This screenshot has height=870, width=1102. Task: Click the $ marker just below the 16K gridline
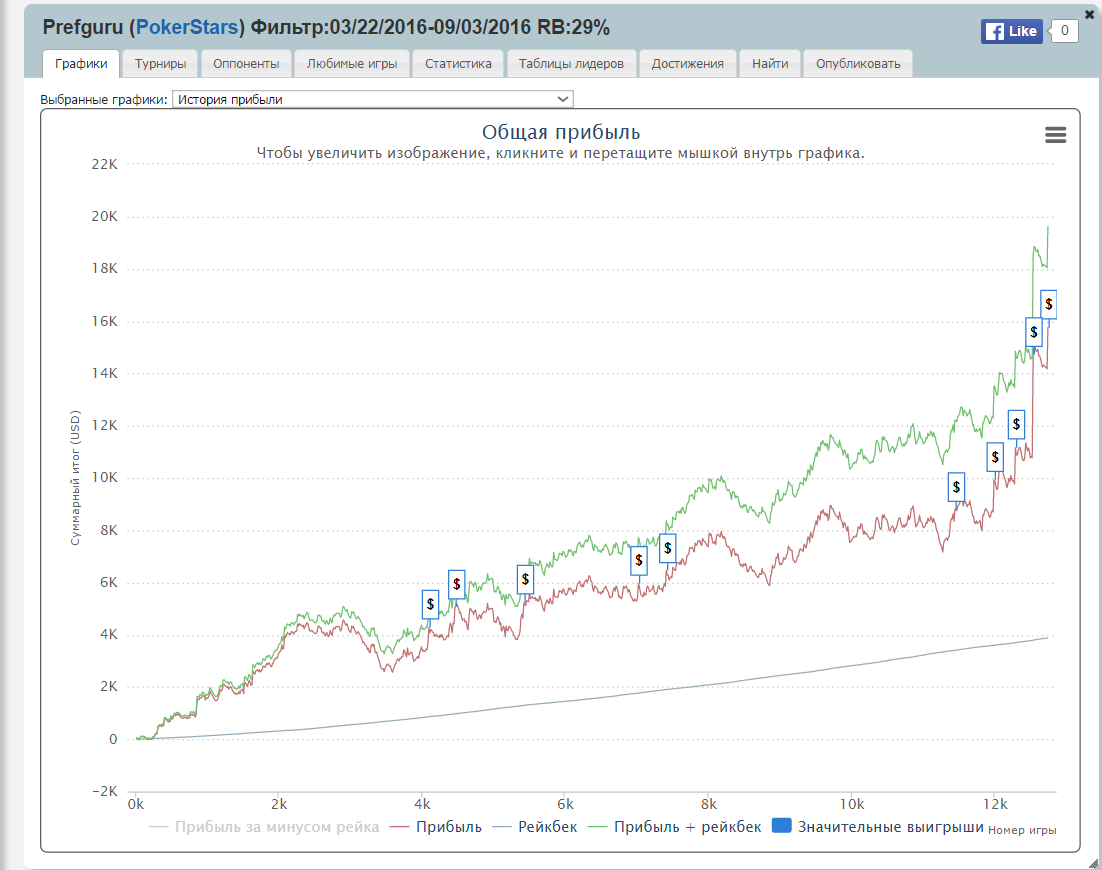pos(1034,332)
